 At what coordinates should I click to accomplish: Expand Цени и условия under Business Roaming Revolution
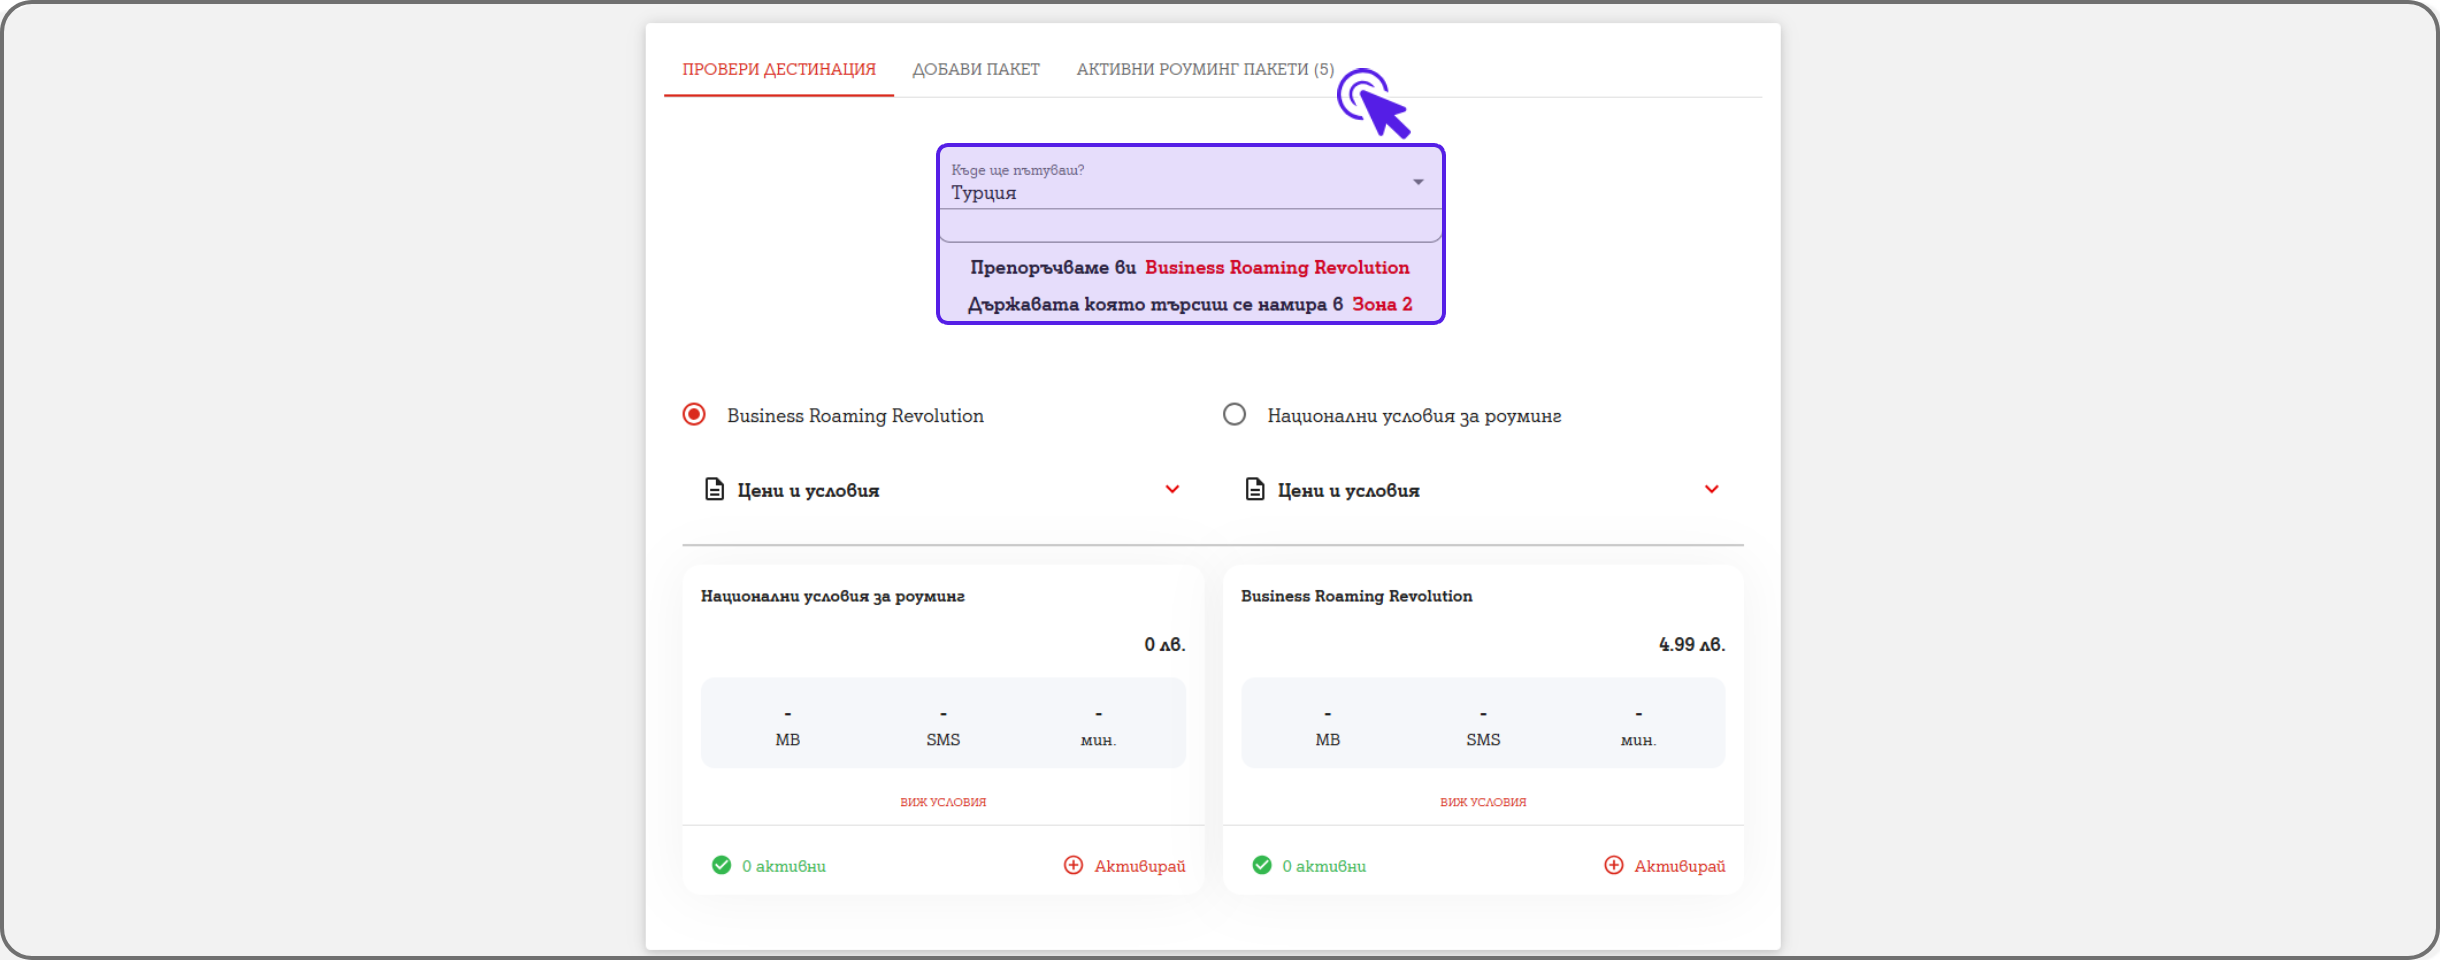[x=943, y=490]
